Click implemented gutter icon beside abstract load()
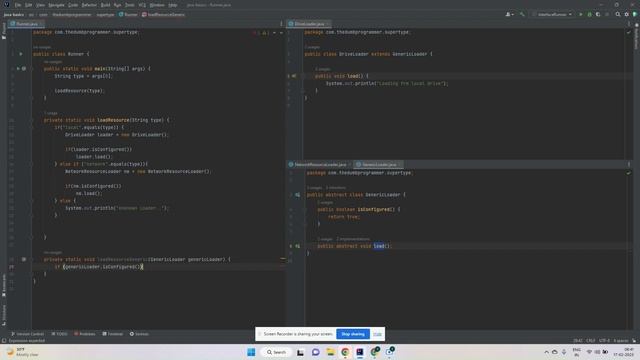Image resolution: width=640 pixels, height=360 pixels. tap(298, 246)
